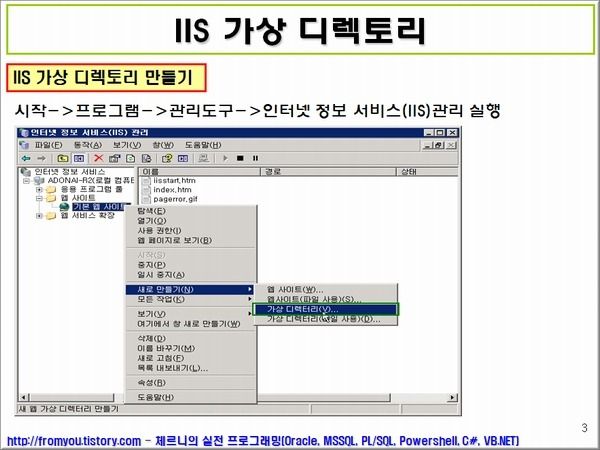Toggle the Show/Hide Console Tree icon
The image size is (600, 450).
(x=79, y=158)
